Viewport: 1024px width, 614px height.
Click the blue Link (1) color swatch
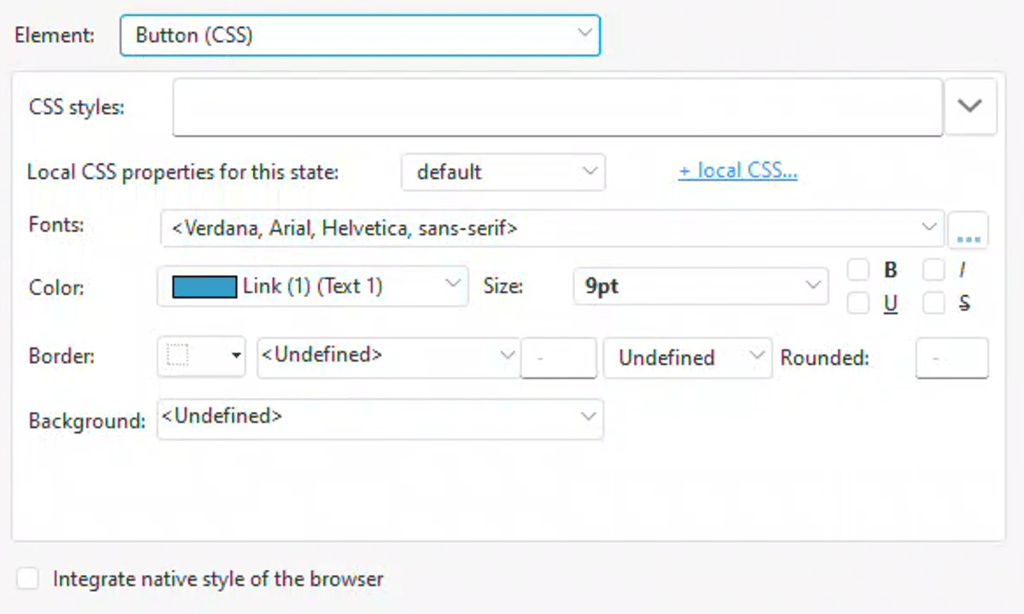(205, 287)
